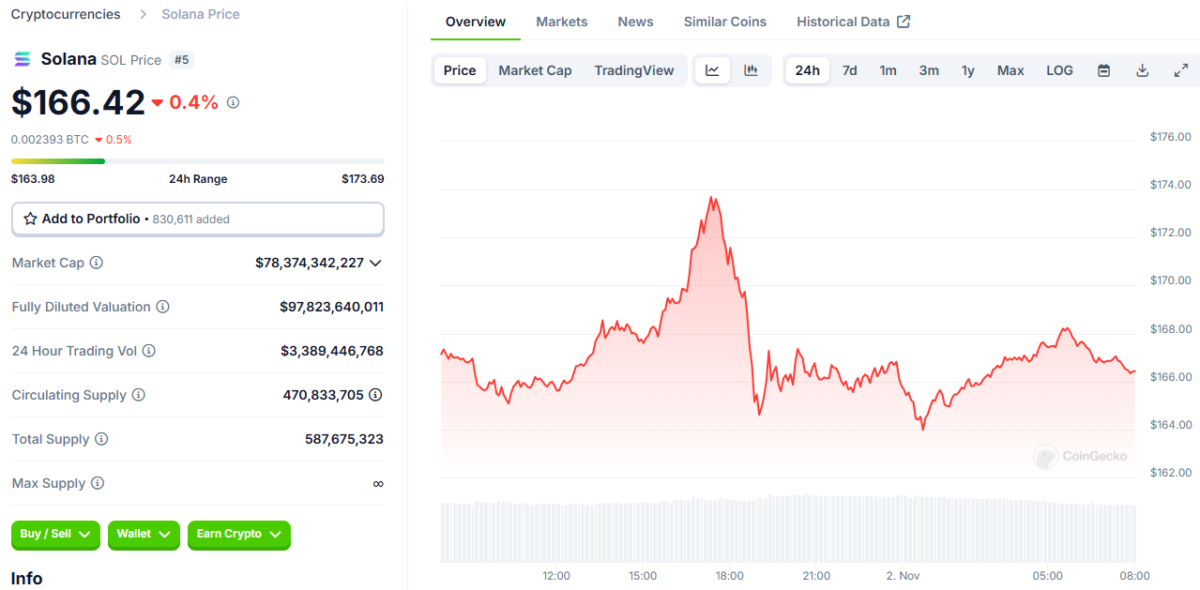
Task: Open the Historical Data tab
Action: (853, 21)
